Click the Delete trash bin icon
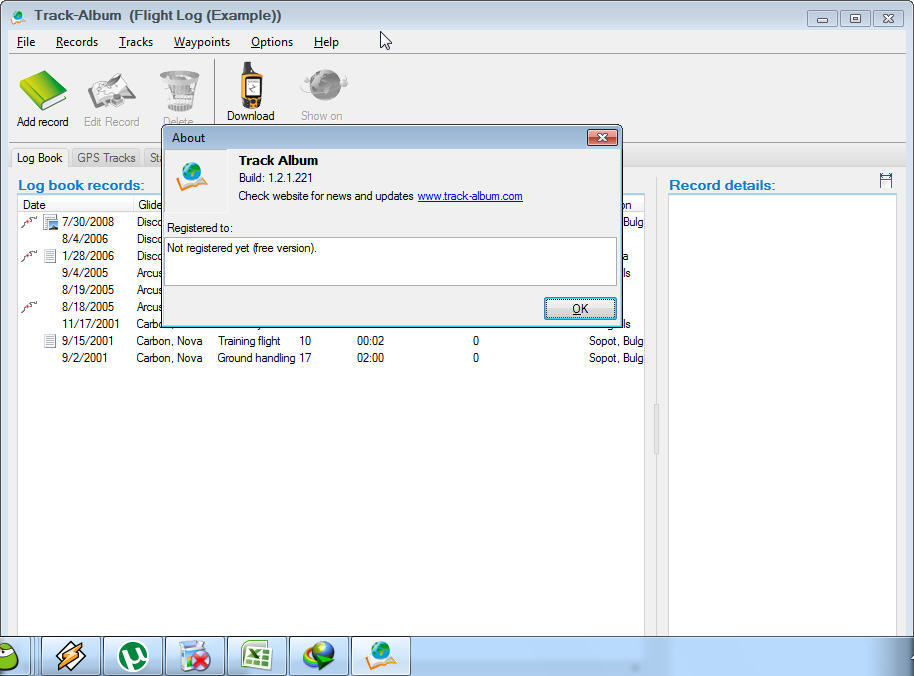Screen dimensions: 914x676 point(179,91)
